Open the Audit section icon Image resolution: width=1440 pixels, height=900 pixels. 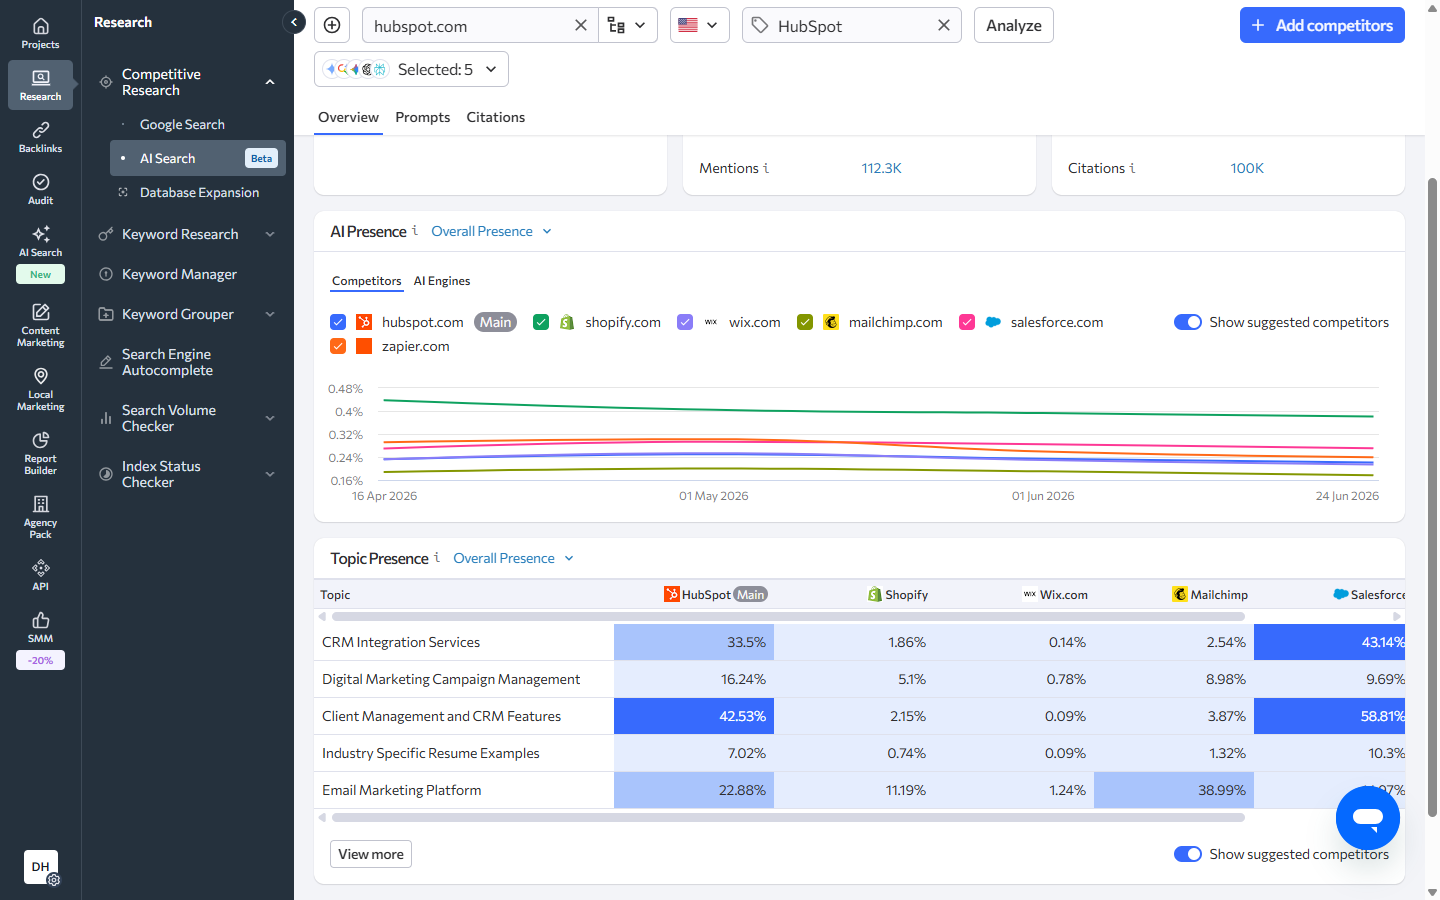tap(40, 189)
